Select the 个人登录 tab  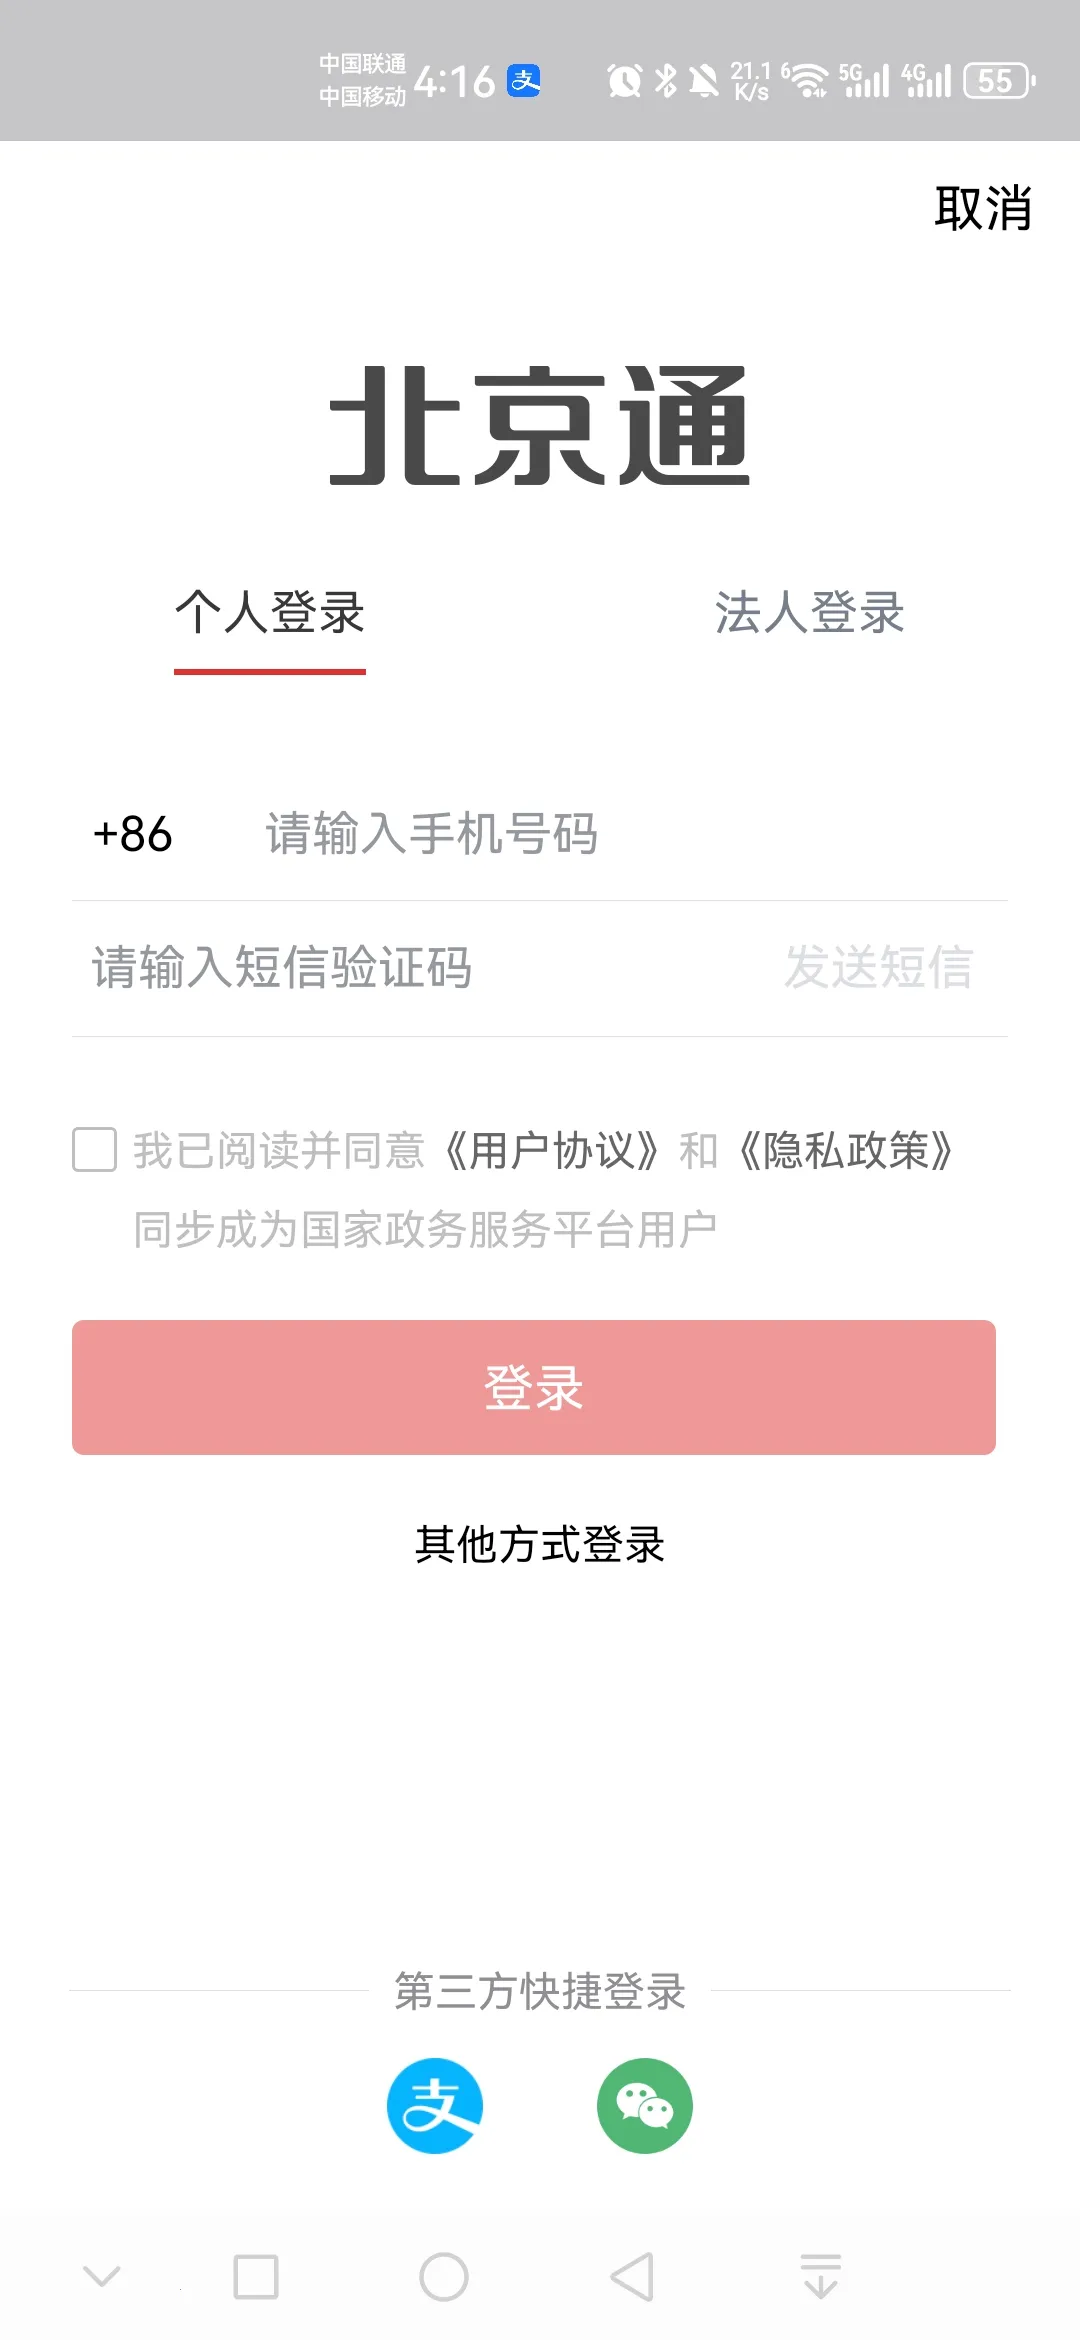(x=270, y=612)
